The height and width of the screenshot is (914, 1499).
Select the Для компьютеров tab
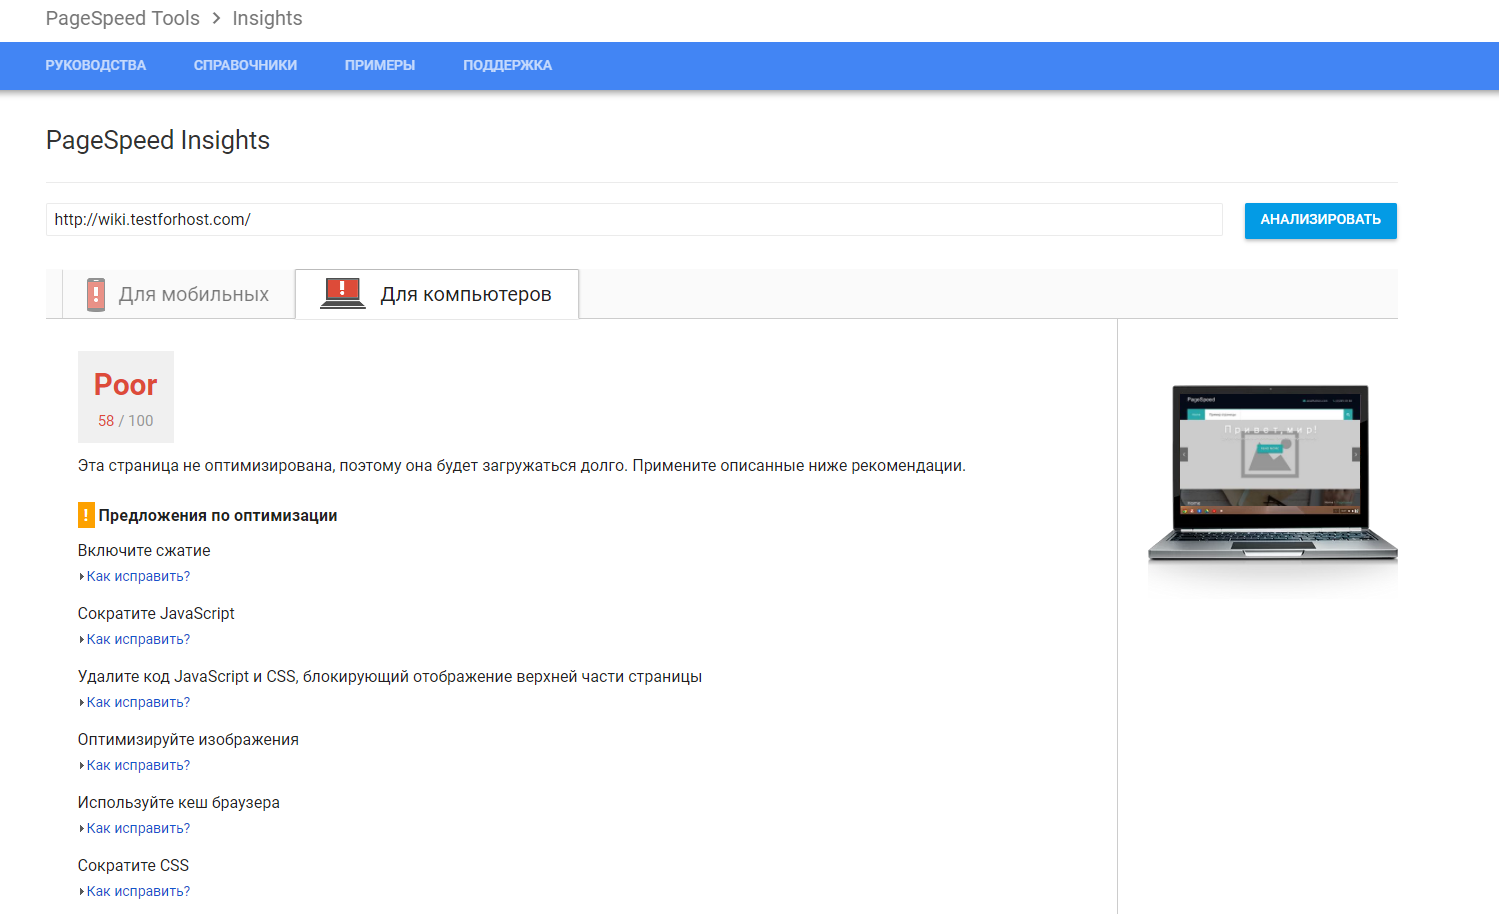[437, 294]
